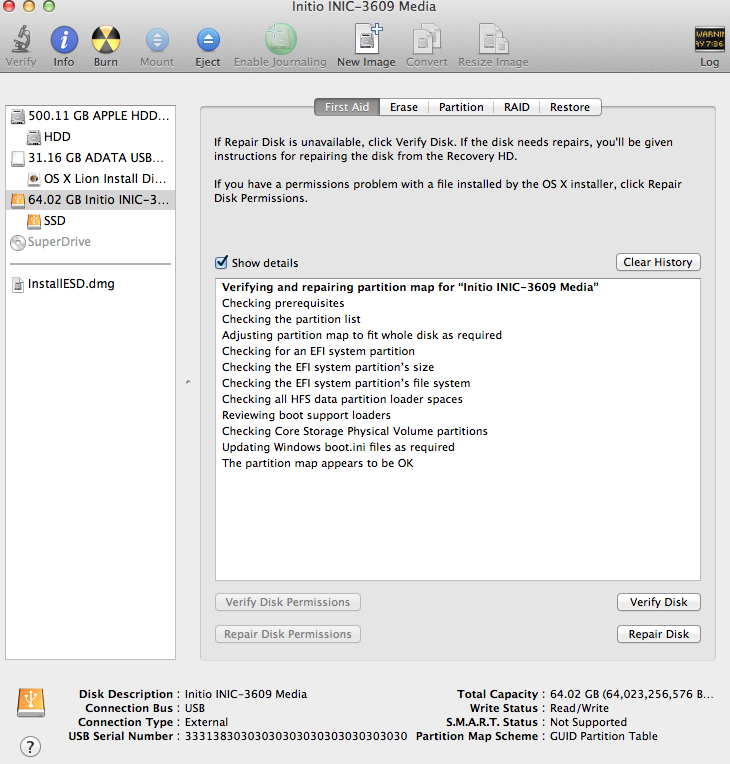This screenshot has width=730, height=764.
Task: Click the Verify microscope toolbar icon
Action: point(21,40)
